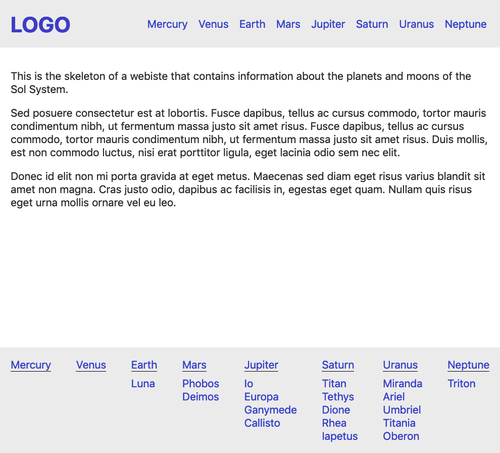This screenshot has width=500, height=453.
Task: Open the Europa moon link
Action: coord(261,397)
